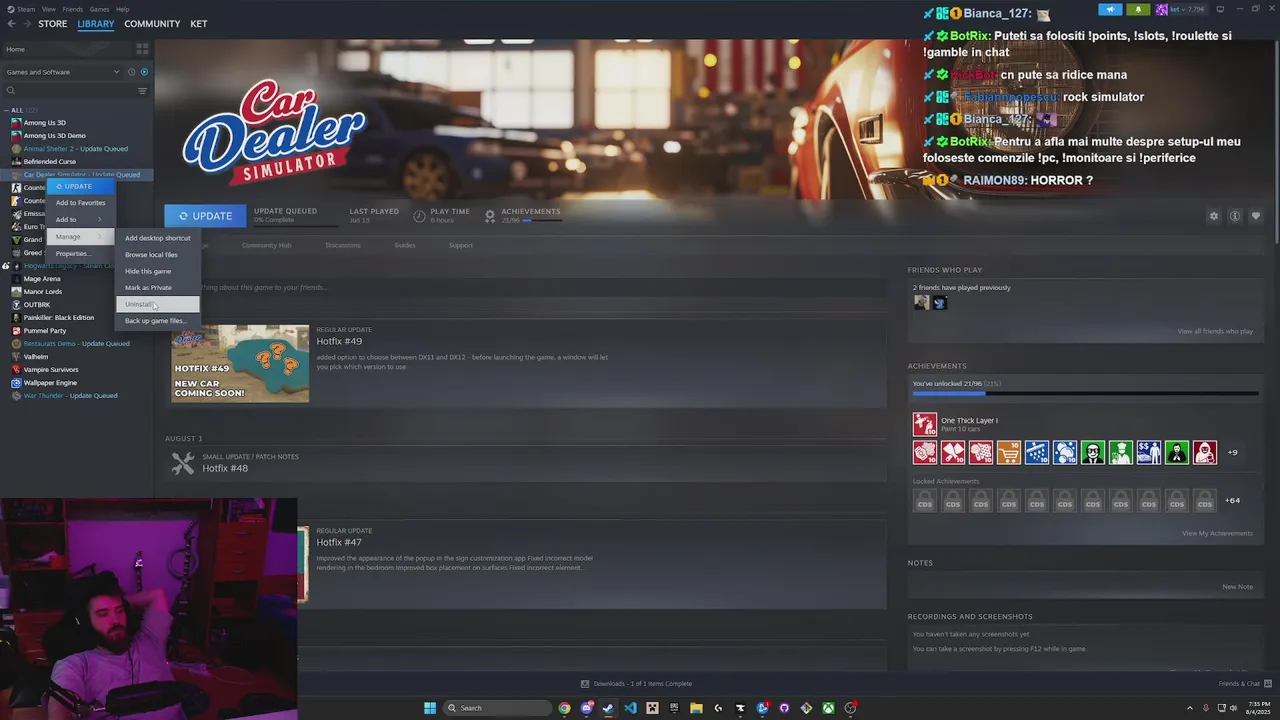Open View My Achievements link
This screenshot has height=720, width=1280.
click(x=1217, y=533)
